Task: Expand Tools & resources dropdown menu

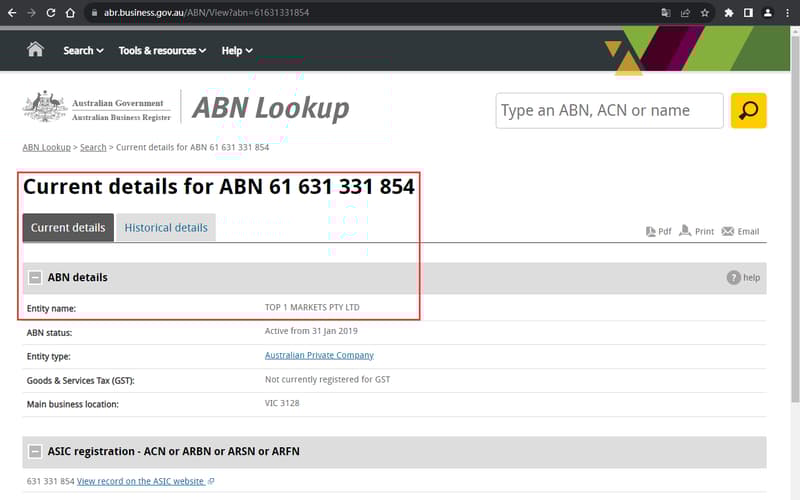Action: pos(162,51)
